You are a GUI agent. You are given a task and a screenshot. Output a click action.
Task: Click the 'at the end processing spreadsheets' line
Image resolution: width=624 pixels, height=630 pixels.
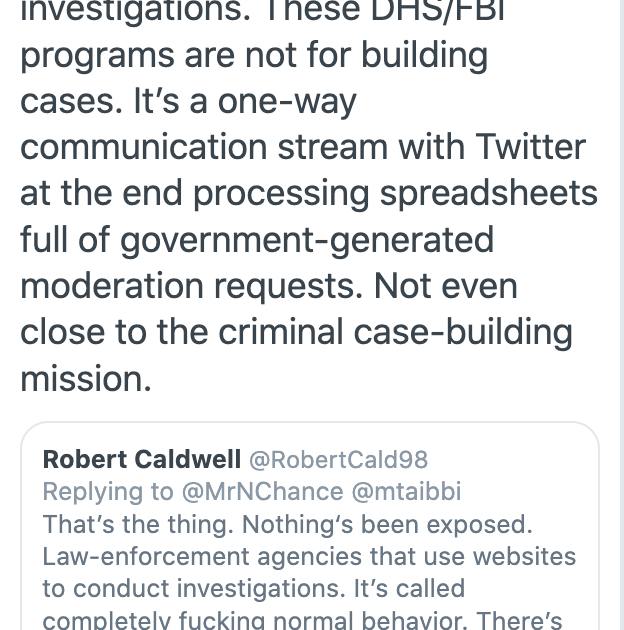pos(309,194)
